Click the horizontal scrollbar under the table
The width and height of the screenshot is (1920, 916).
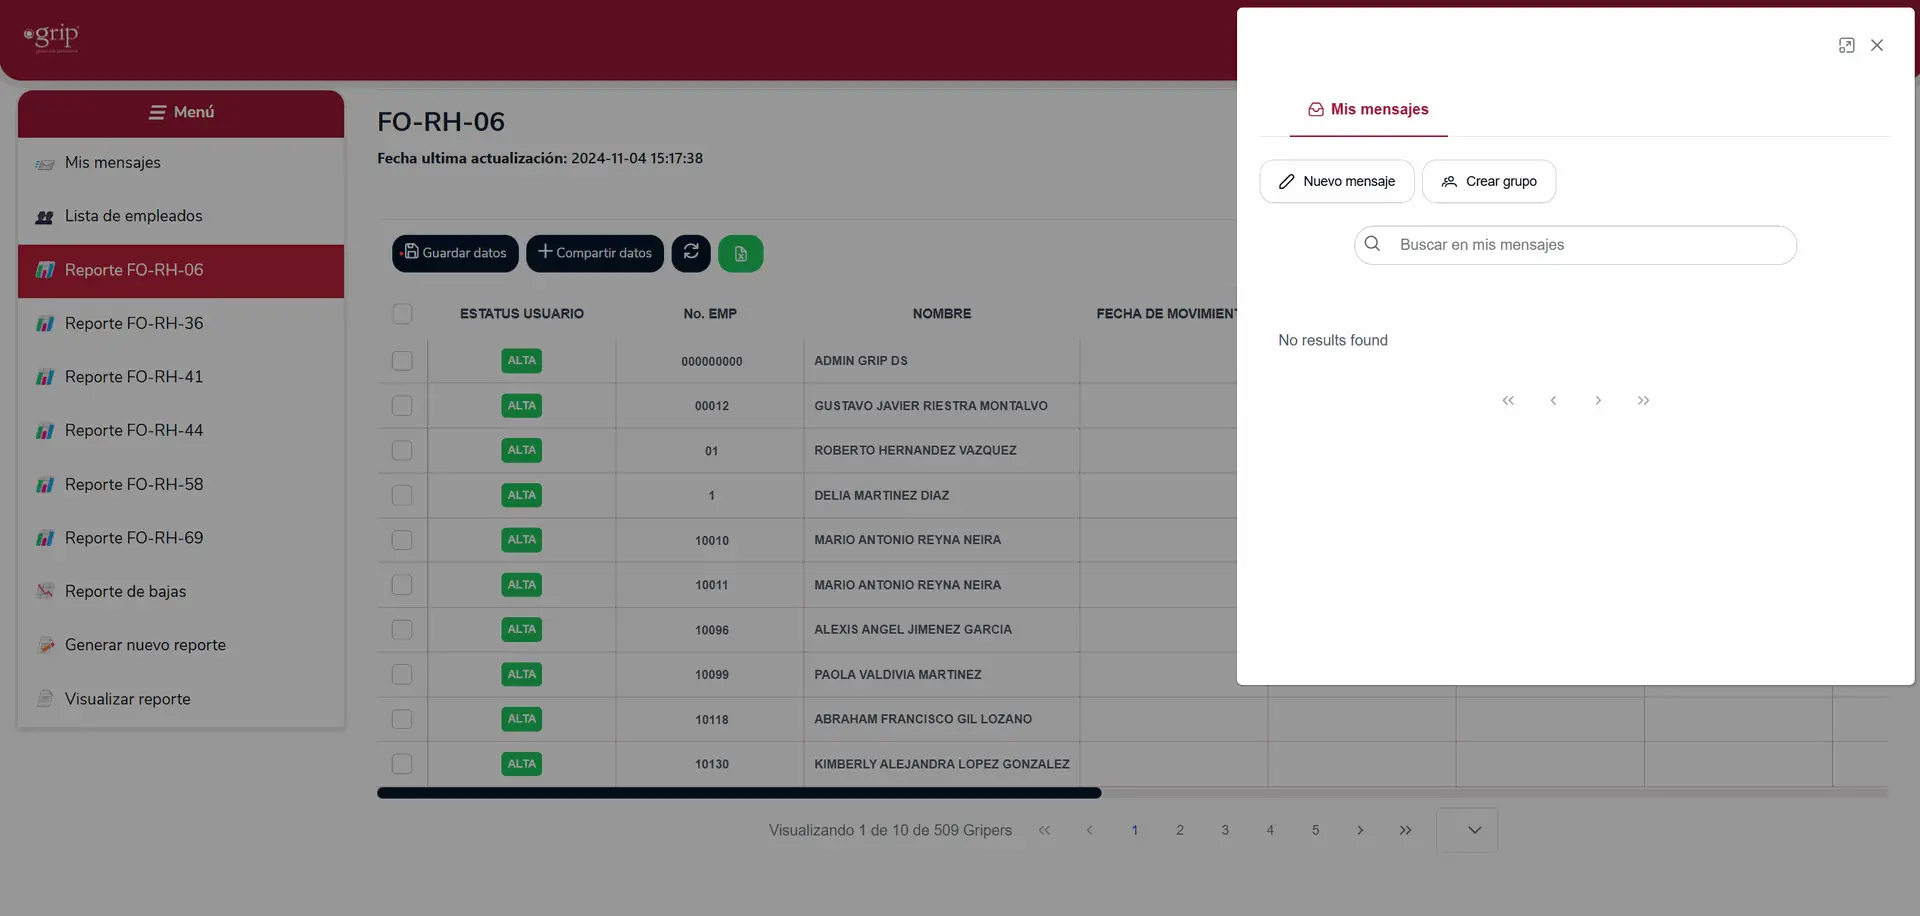[x=739, y=793]
